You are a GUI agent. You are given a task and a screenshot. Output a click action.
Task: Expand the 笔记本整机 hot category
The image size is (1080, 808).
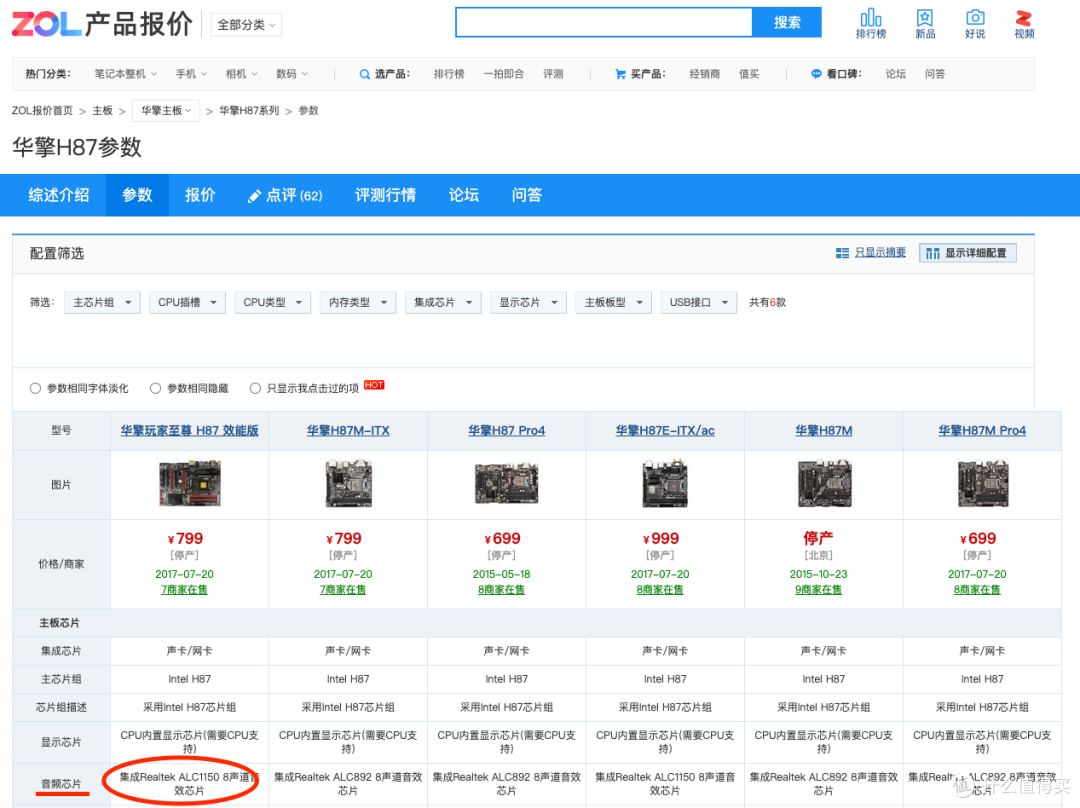tap(125, 74)
